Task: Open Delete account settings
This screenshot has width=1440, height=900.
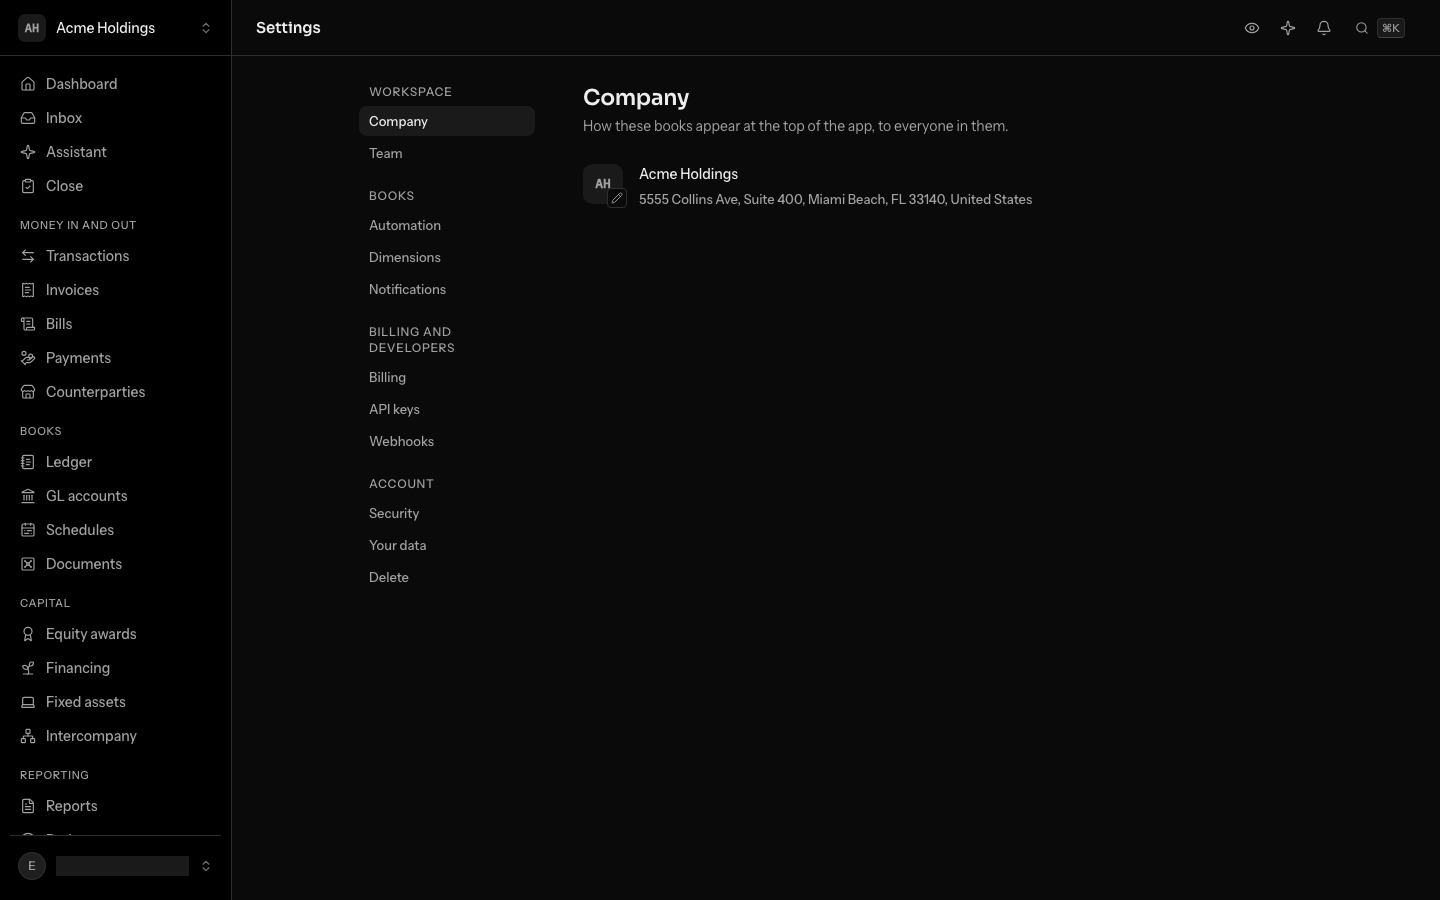Action: click(447, 577)
